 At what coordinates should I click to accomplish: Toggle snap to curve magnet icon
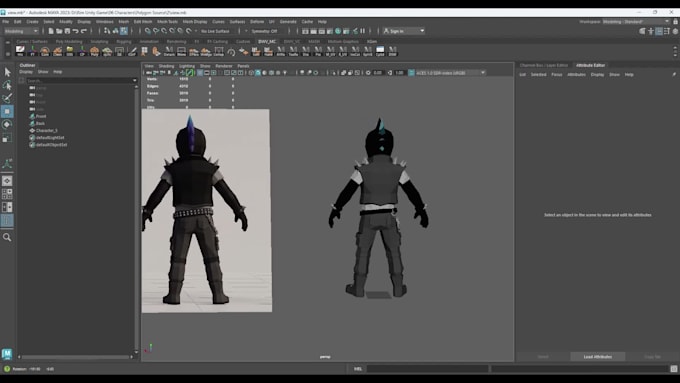click(156, 31)
